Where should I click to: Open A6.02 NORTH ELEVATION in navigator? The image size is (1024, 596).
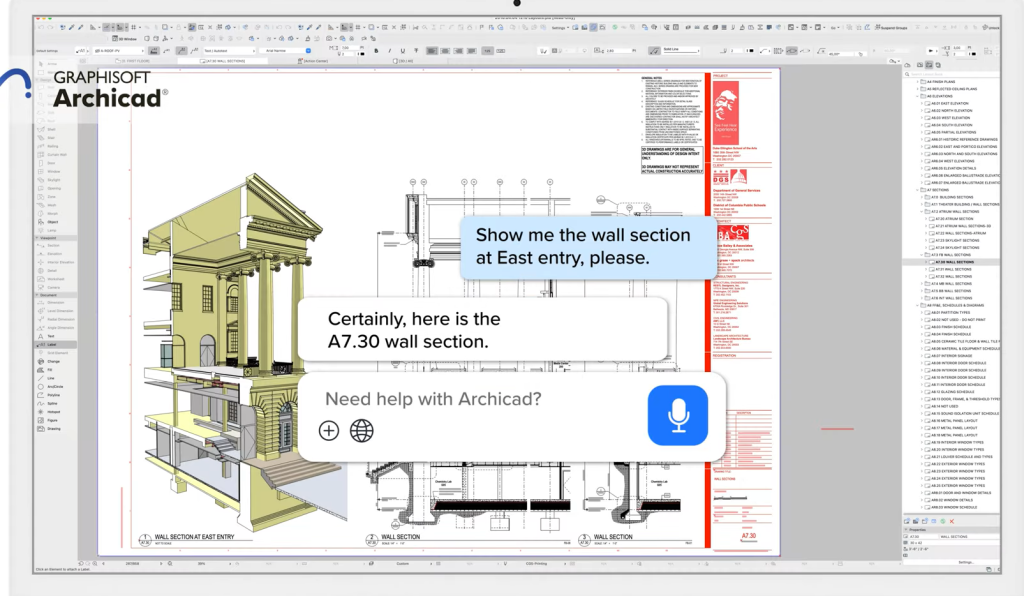[x=950, y=110]
